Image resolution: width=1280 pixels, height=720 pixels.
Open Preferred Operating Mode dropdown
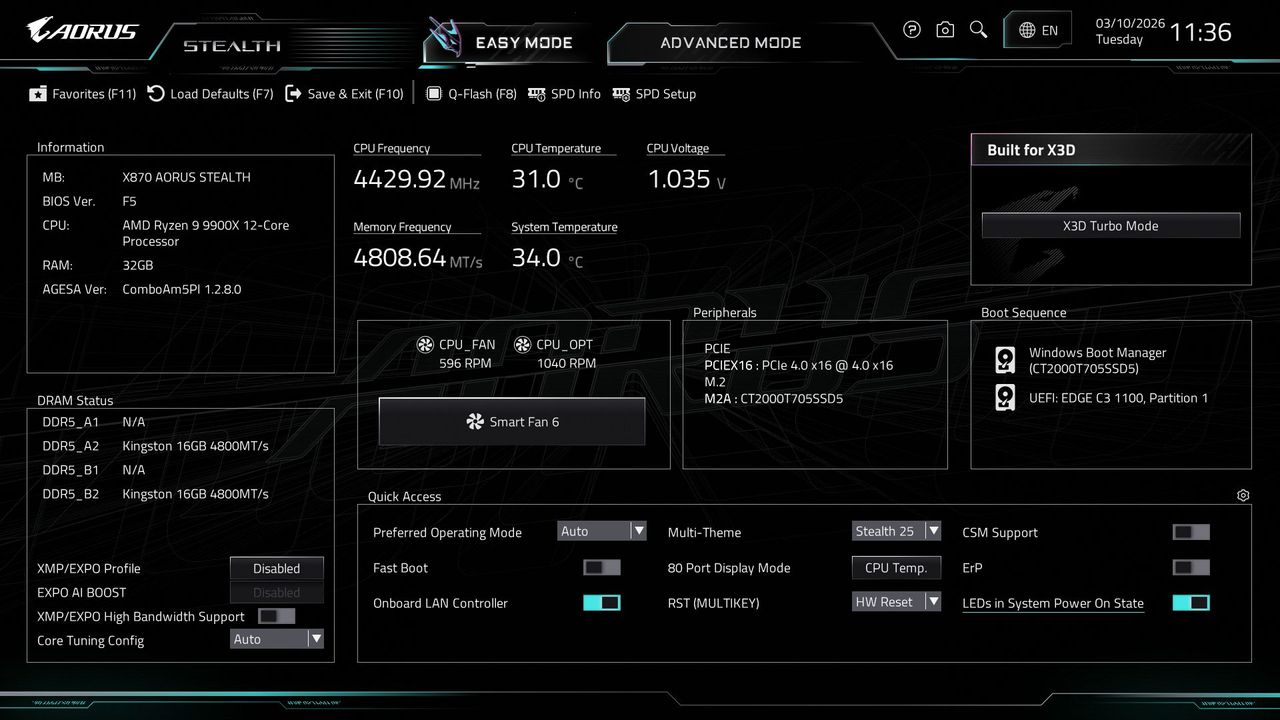pos(602,531)
